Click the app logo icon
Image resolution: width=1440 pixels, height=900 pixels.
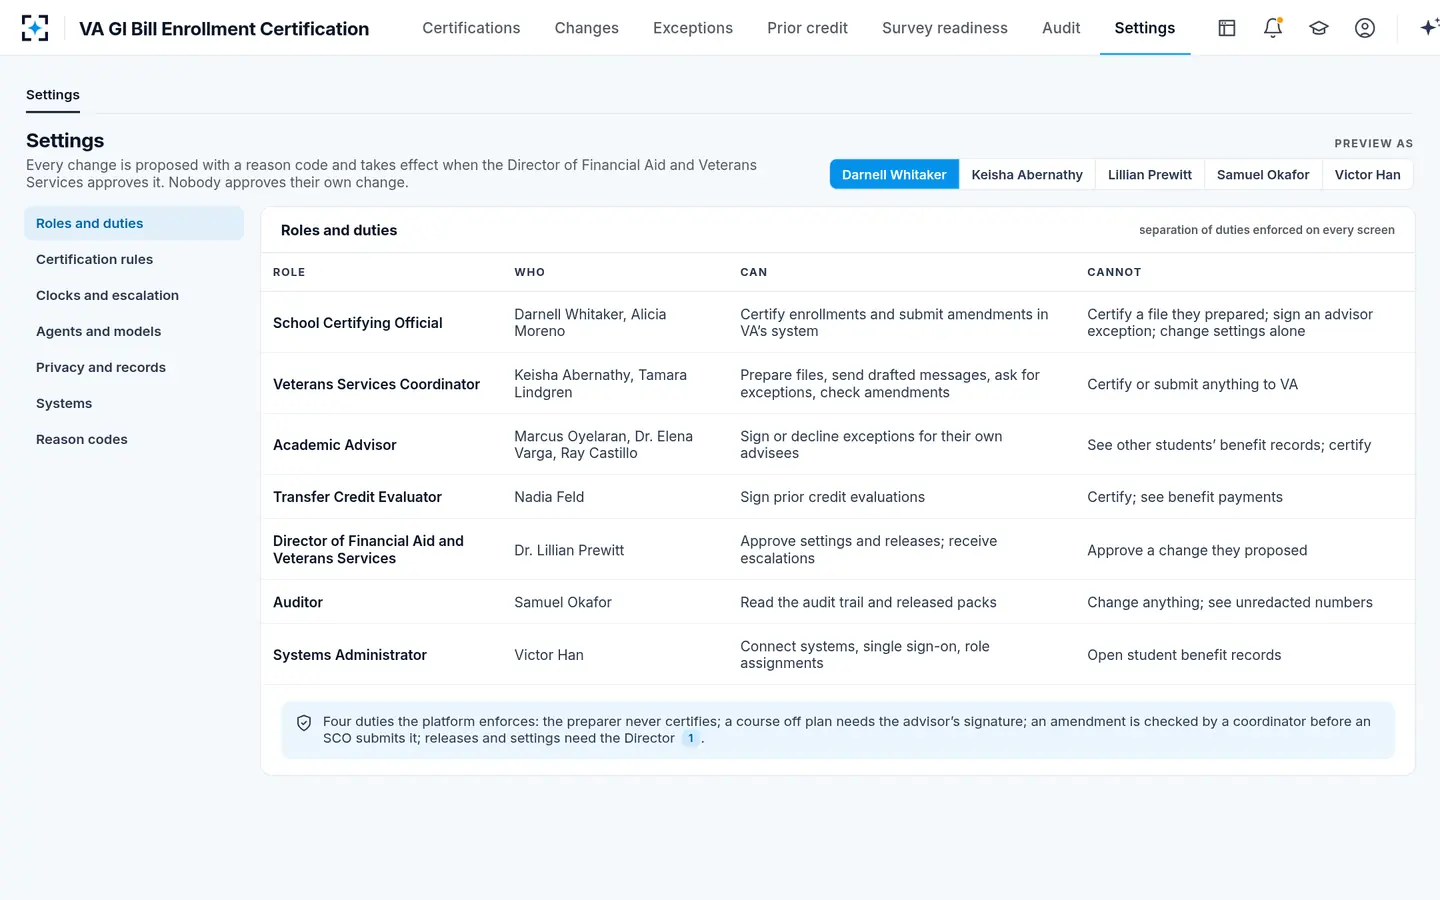tap(35, 28)
